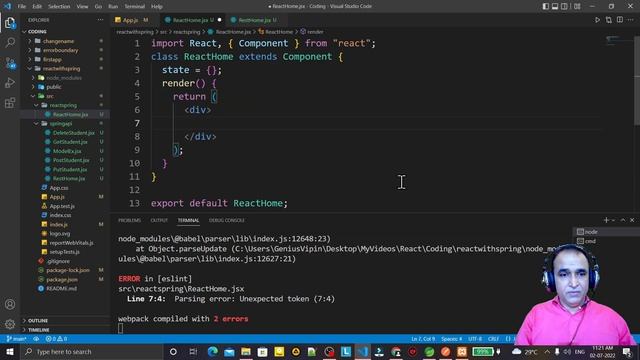
Task: Open DeleteStudent.jsx in the explorer
Action: point(73,133)
